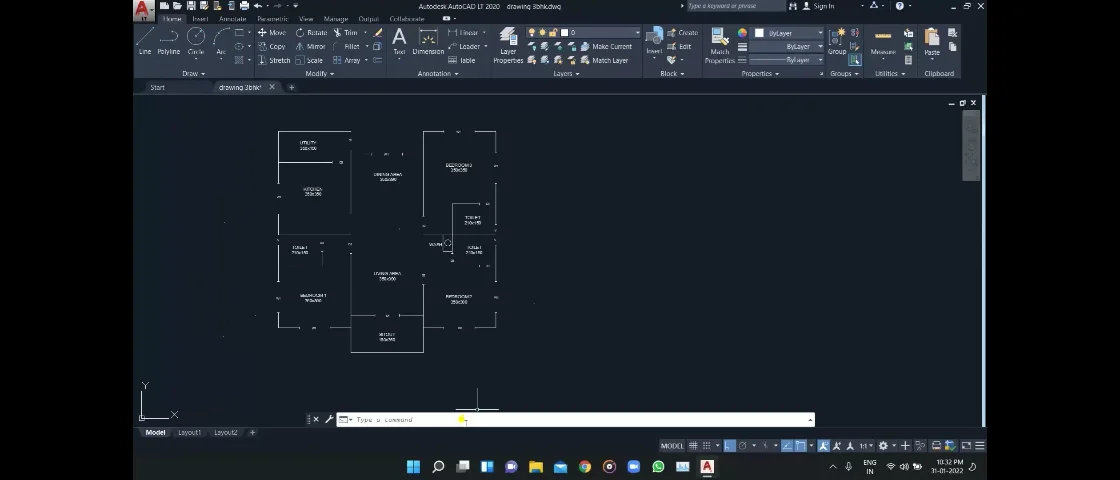Click the Leader tool

tap(464, 46)
